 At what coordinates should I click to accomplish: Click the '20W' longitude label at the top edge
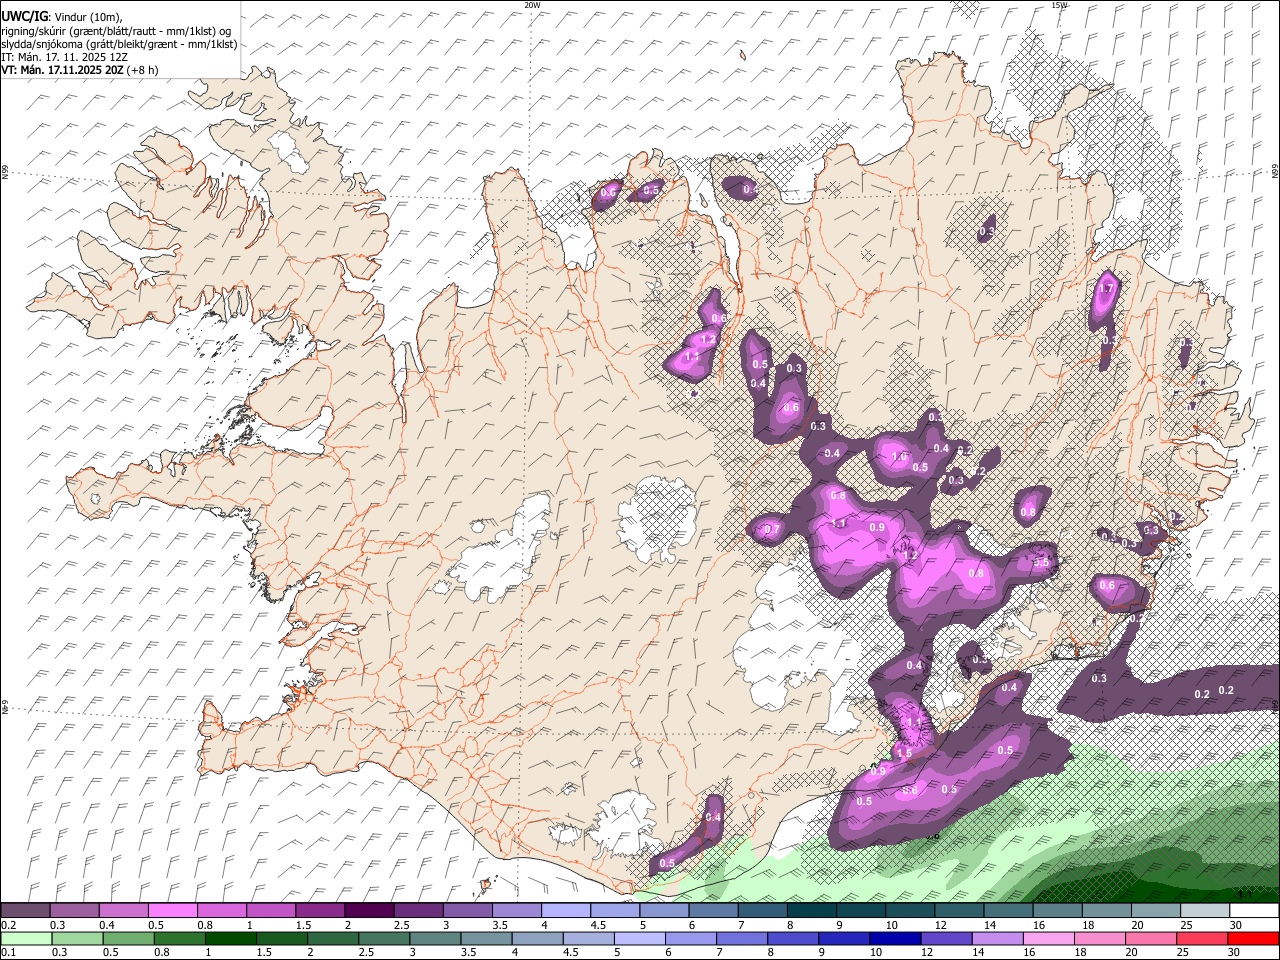pyautogui.click(x=532, y=5)
